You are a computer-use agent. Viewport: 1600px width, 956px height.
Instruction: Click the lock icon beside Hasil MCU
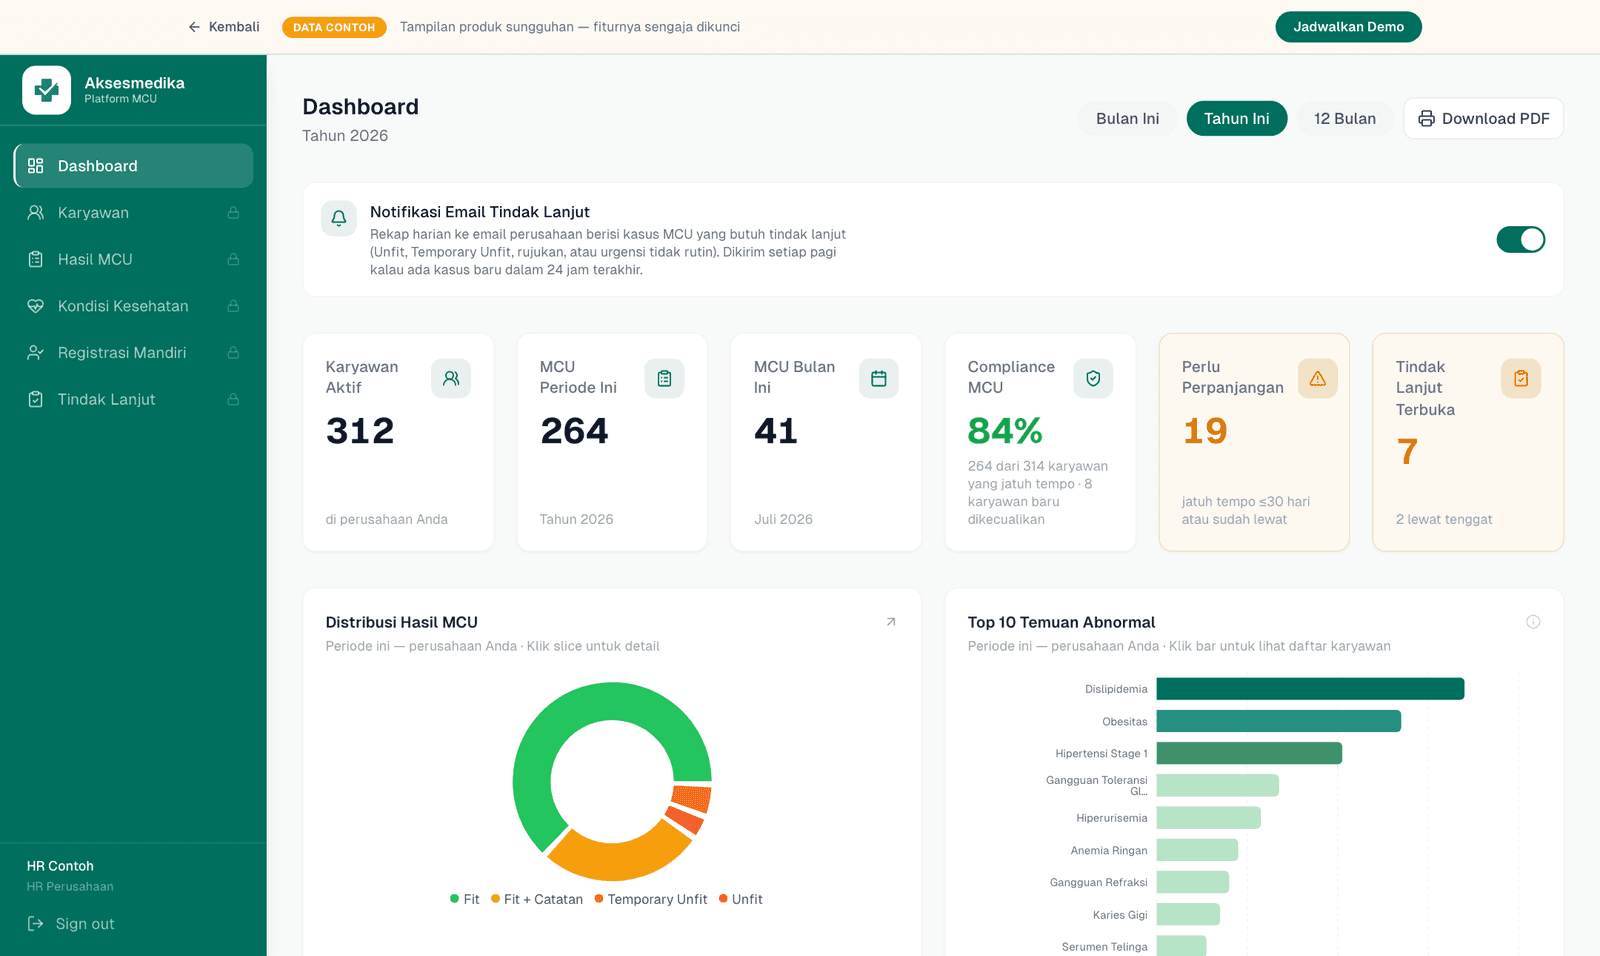tap(233, 259)
